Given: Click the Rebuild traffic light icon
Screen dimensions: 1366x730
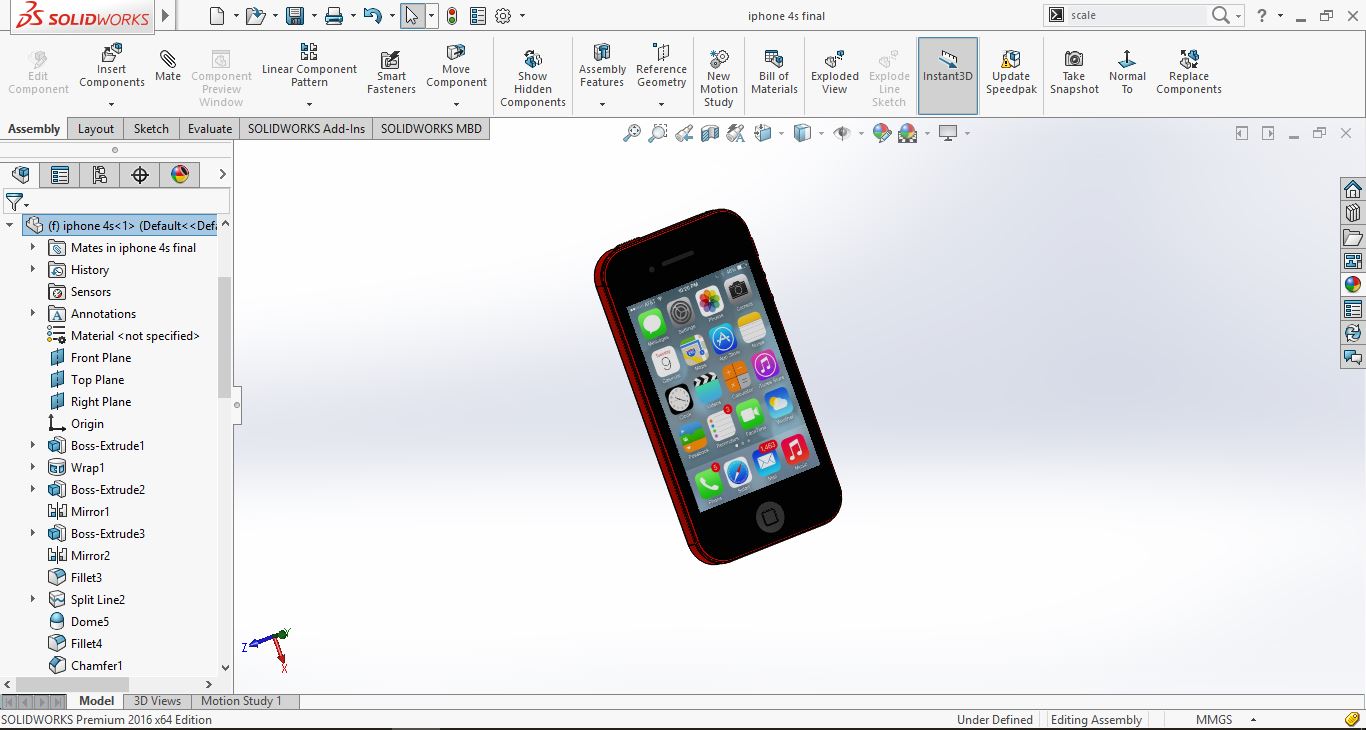Looking at the screenshot, I should coord(452,15).
